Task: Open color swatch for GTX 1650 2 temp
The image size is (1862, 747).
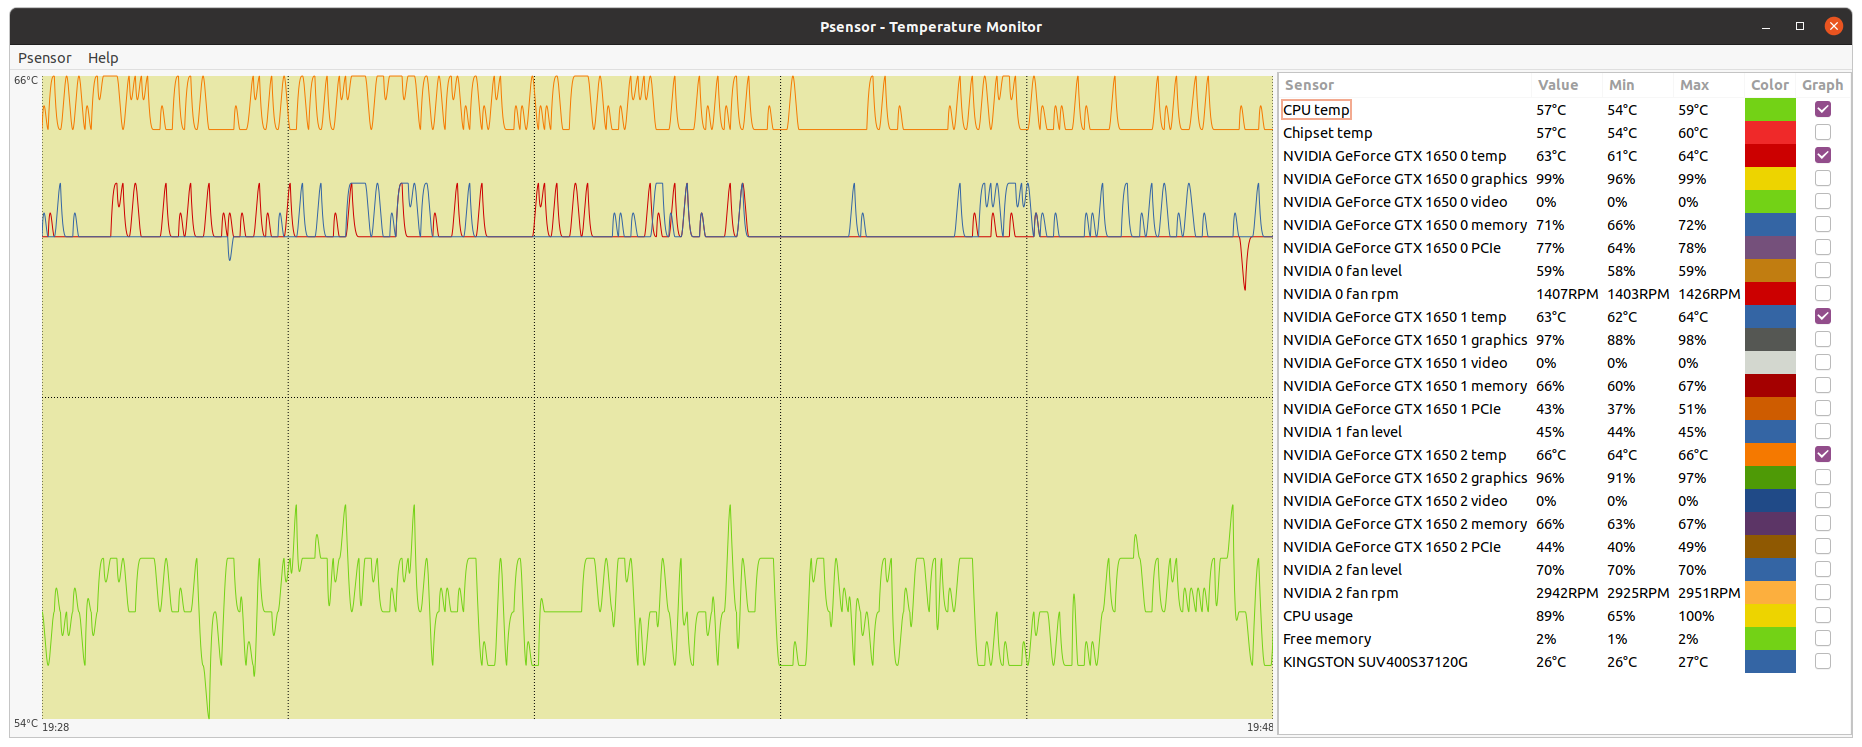Action: 1769,454
